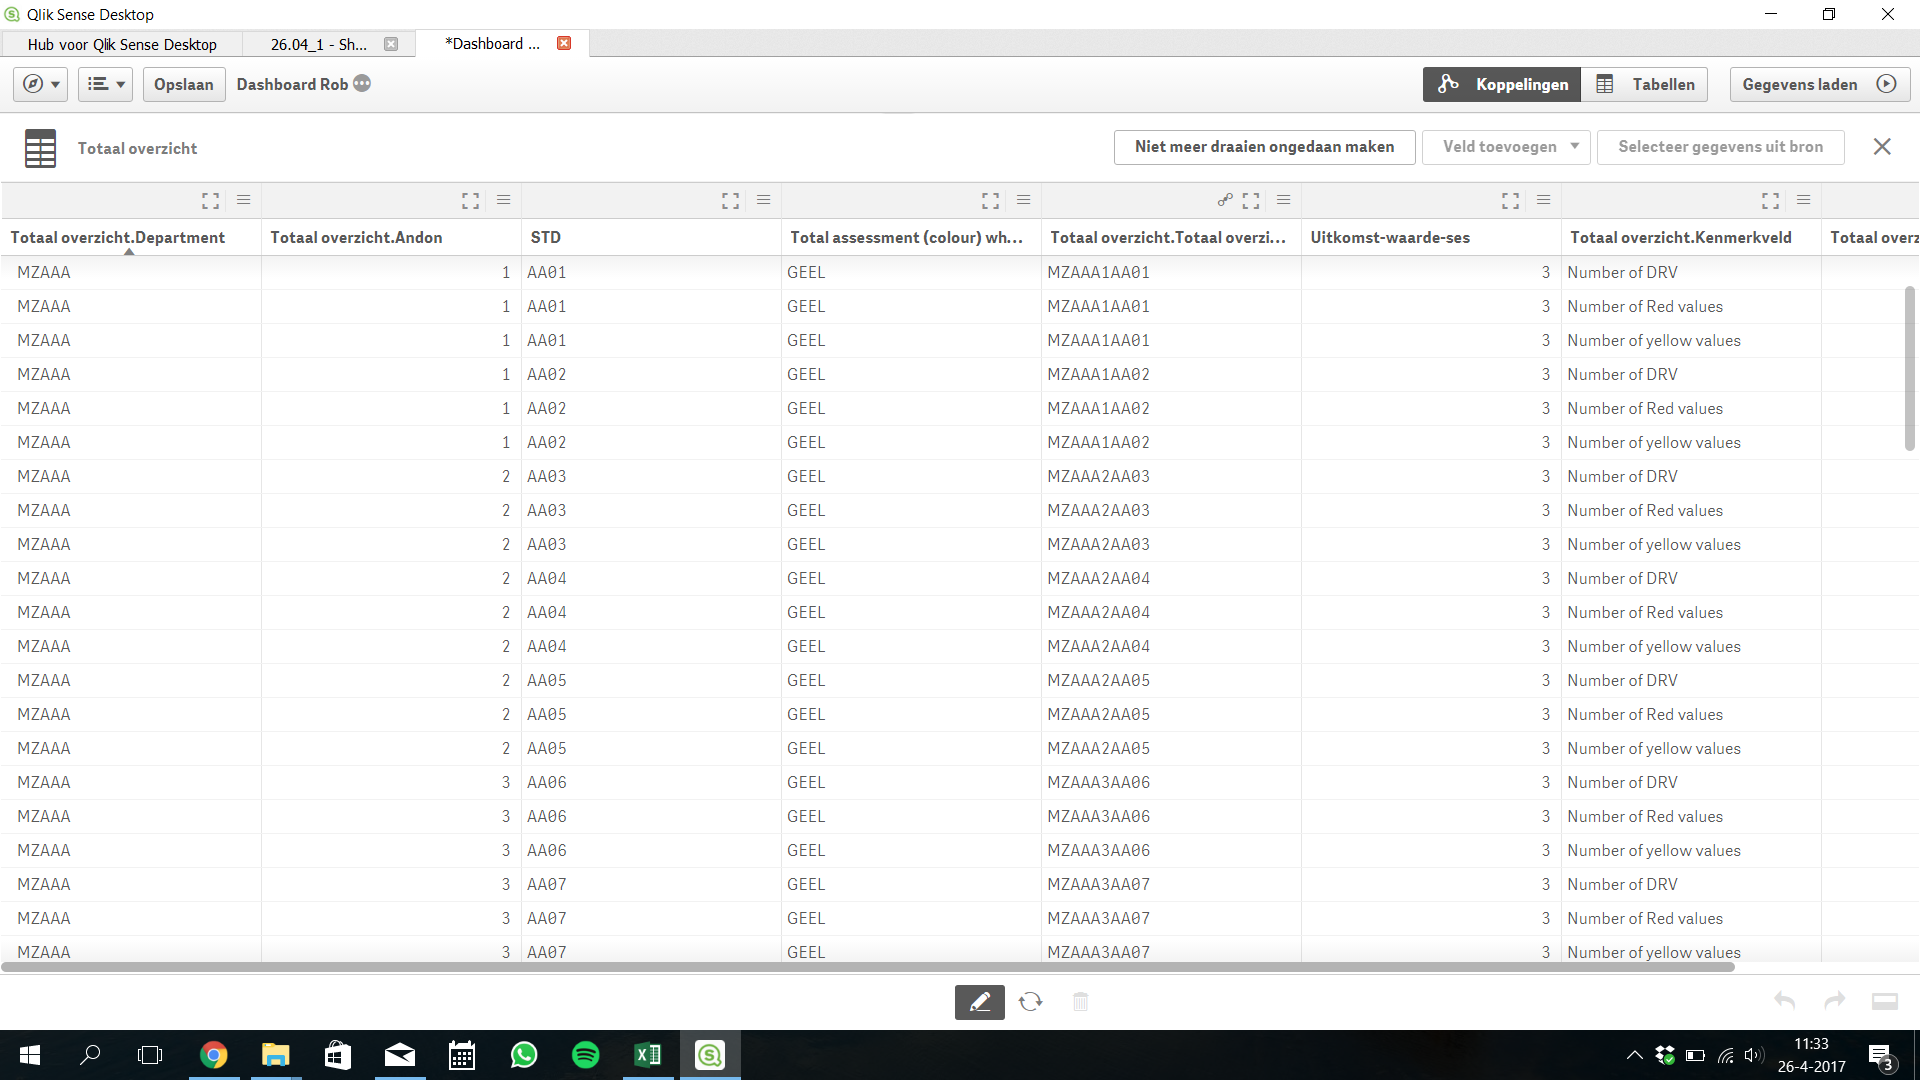Toggle to Tabellen view

1644,84
